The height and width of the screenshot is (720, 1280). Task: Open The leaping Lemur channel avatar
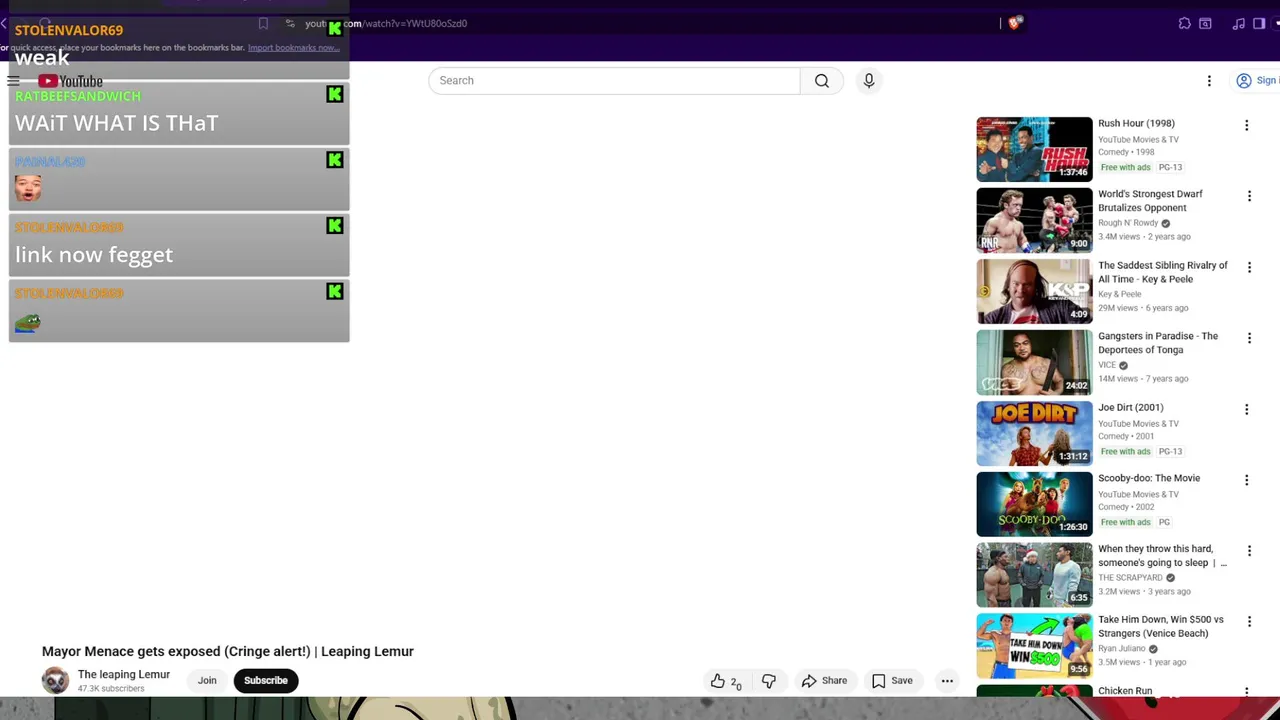tap(56, 680)
